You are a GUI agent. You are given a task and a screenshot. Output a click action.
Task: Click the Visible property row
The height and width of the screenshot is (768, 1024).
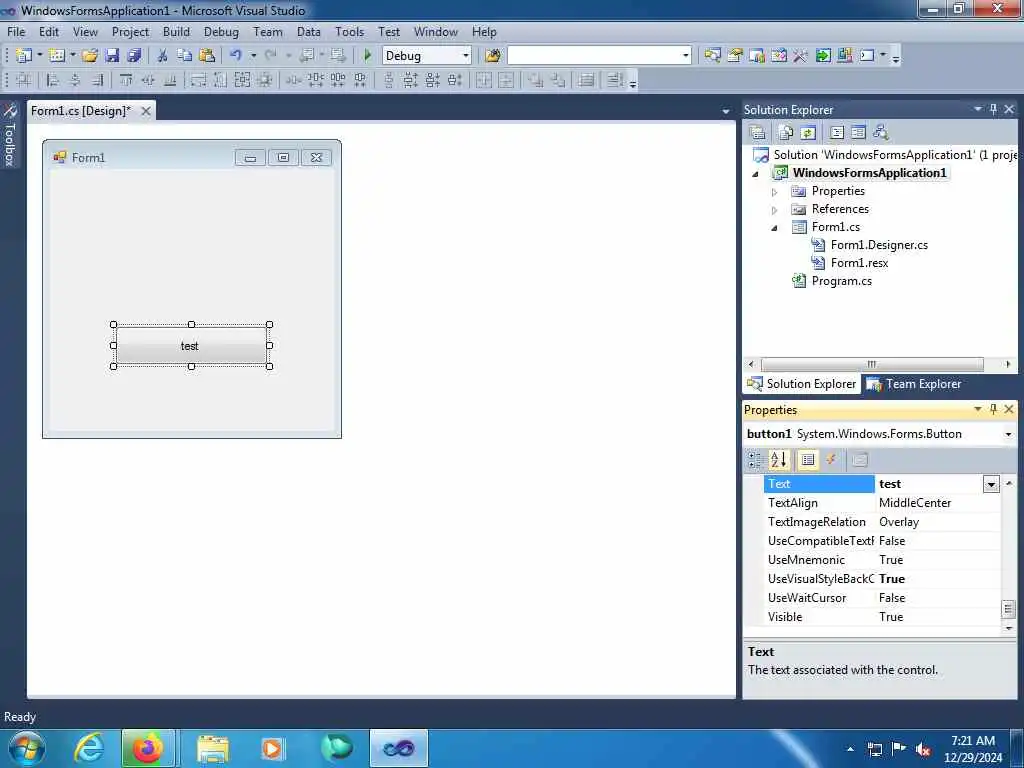[882, 617]
